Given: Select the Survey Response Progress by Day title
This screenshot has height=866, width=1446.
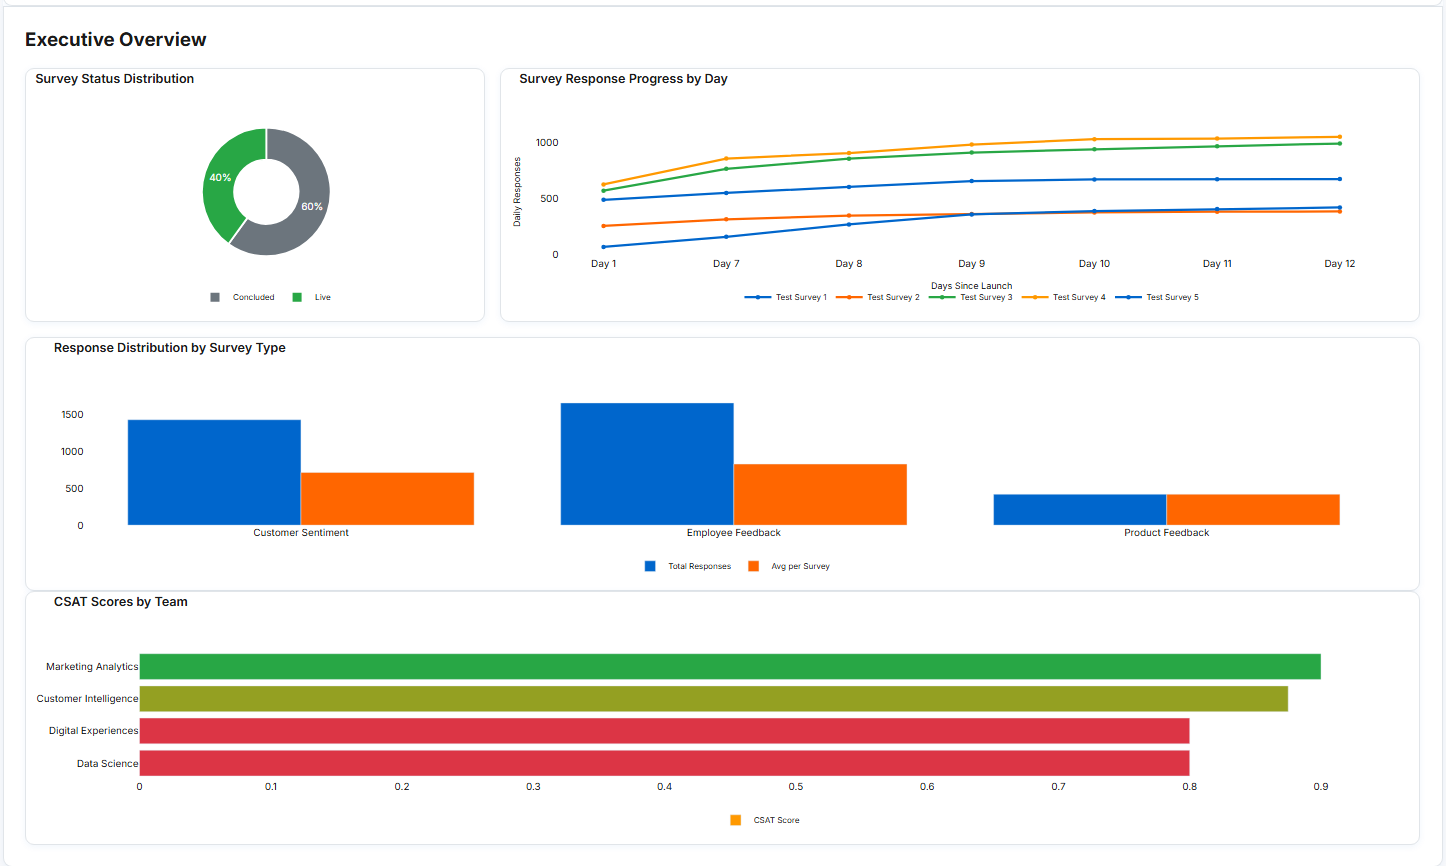Looking at the screenshot, I should point(623,79).
